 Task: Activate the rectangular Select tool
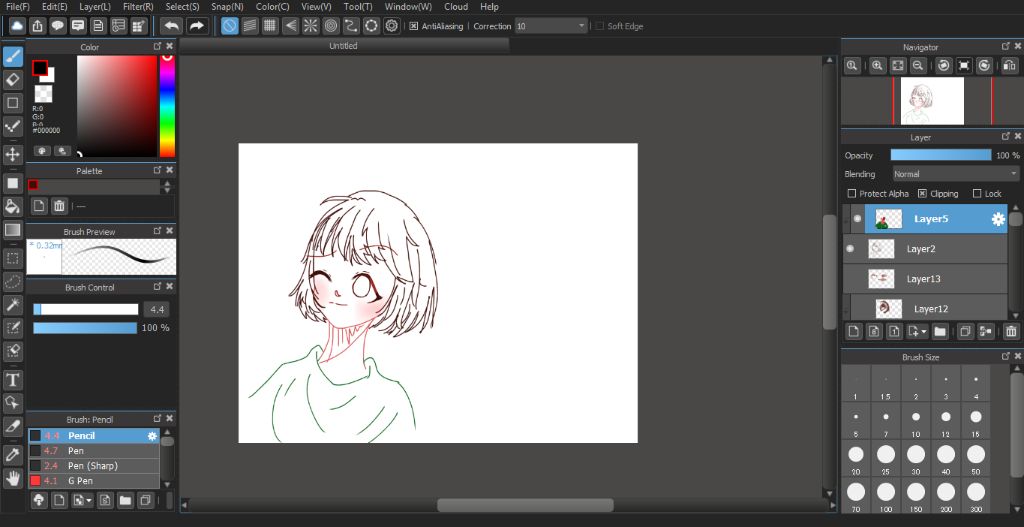pos(12,258)
